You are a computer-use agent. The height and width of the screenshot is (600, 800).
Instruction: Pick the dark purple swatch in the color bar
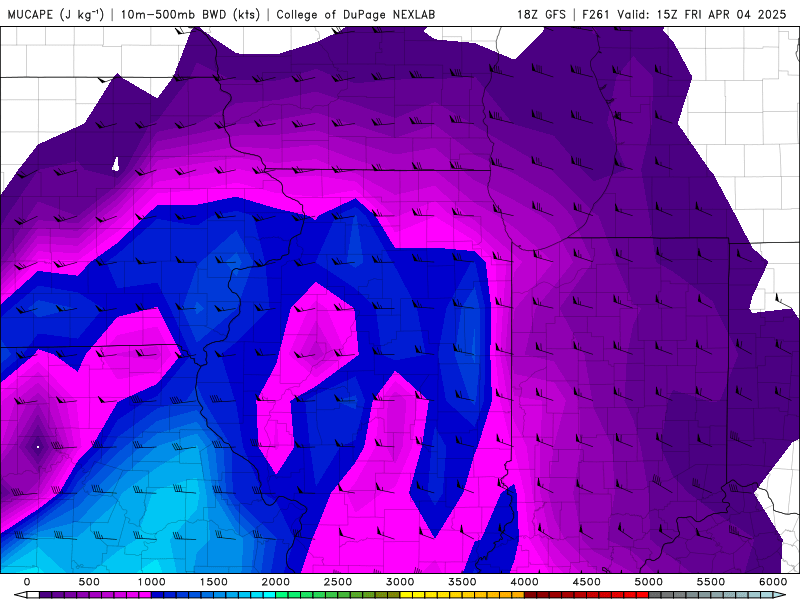tap(45, 595)
